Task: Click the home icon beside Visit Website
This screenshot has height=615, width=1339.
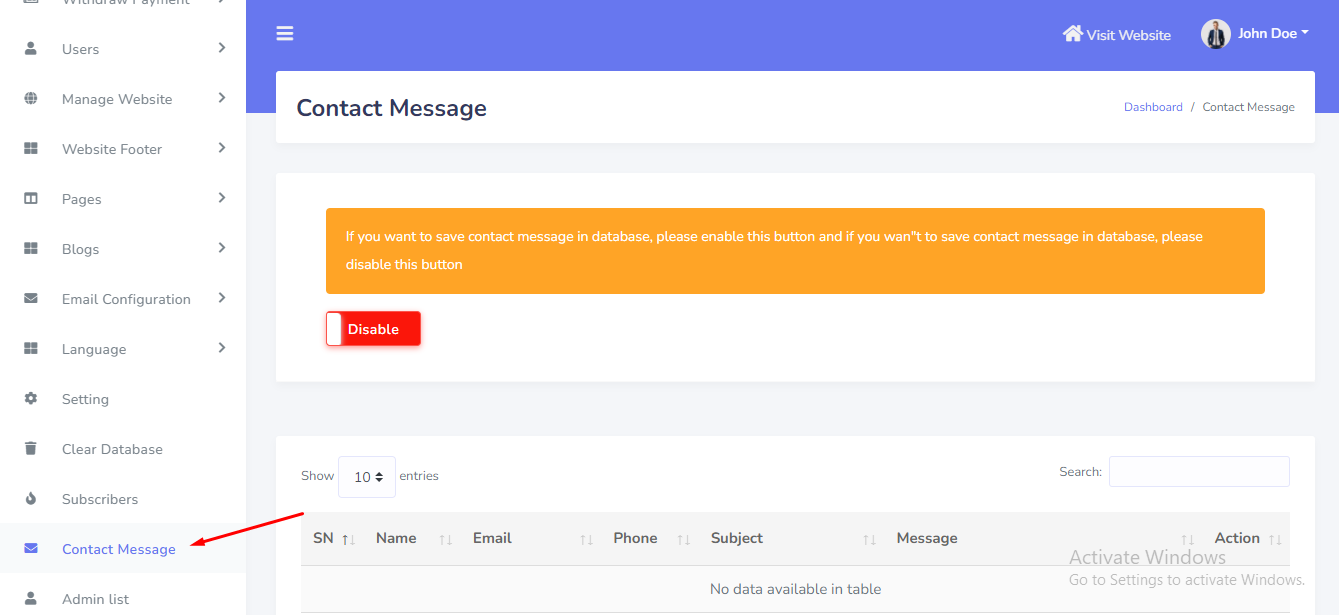Action: coord(1072,34)
